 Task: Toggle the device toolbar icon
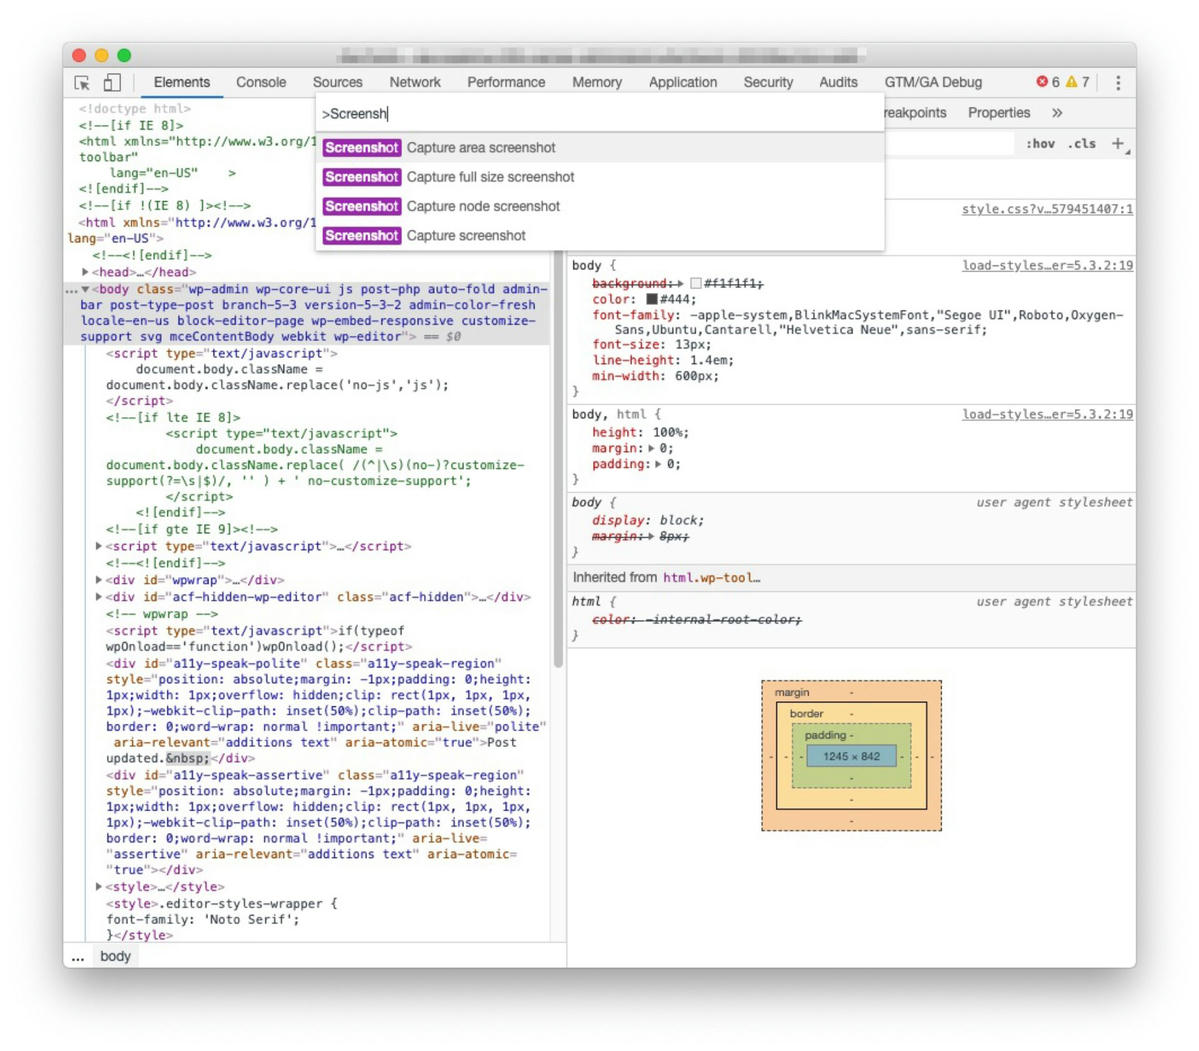(x=112, y=83)
